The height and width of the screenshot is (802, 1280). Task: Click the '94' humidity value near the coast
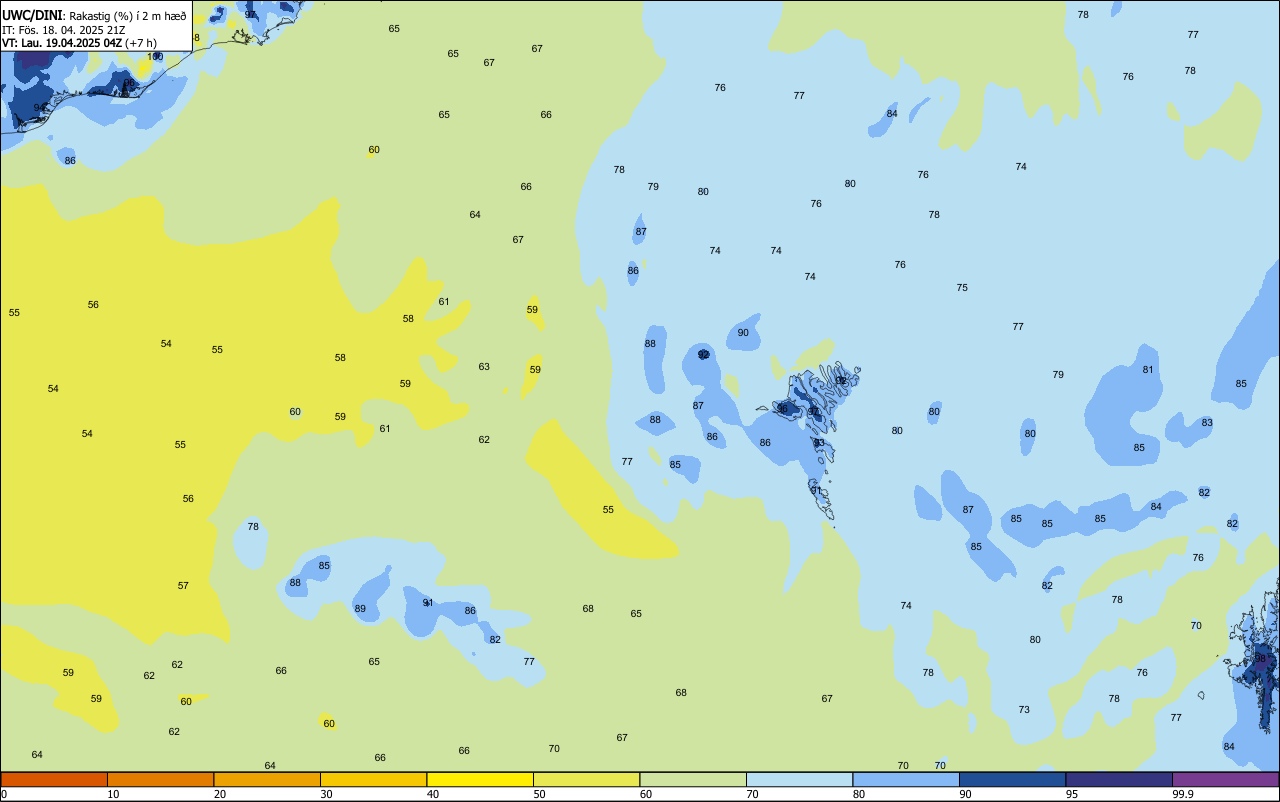(39, 108)
